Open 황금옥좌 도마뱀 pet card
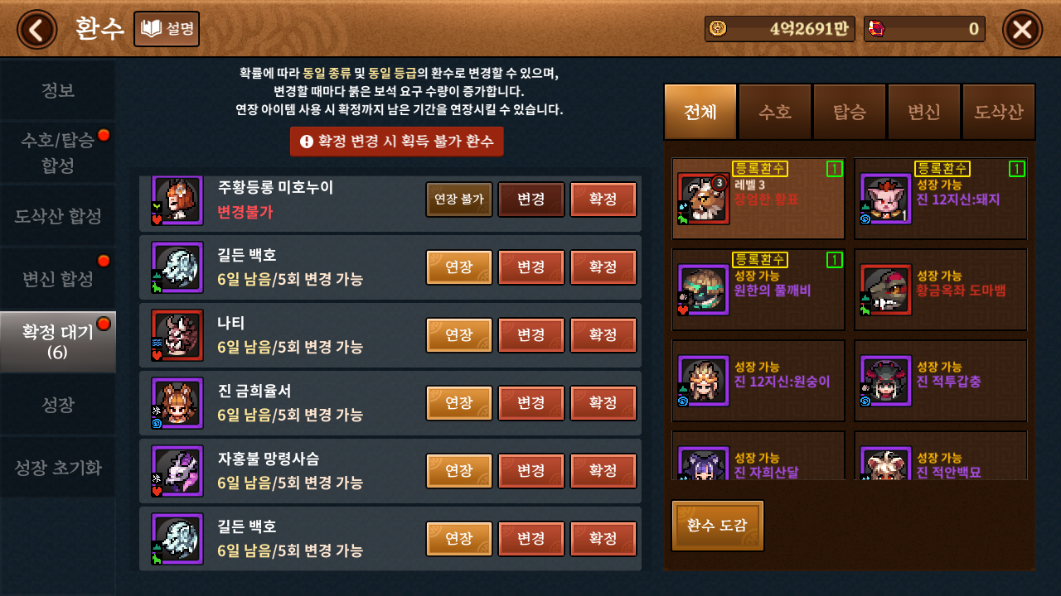 pyautogui.click(x=941, y=290)
